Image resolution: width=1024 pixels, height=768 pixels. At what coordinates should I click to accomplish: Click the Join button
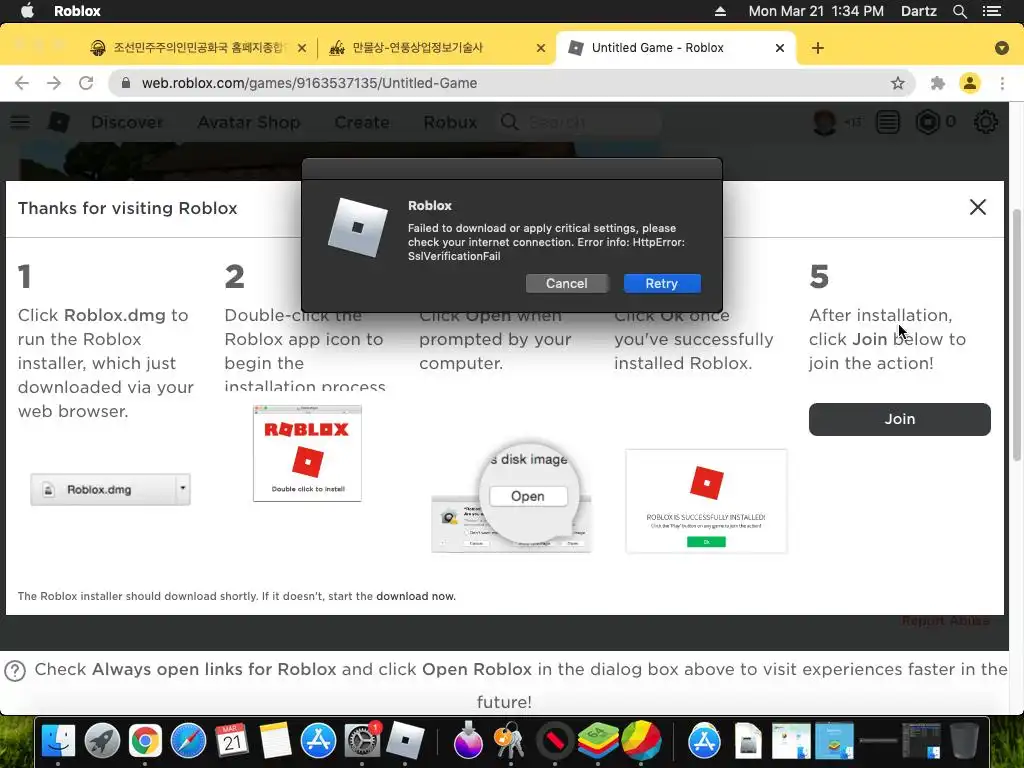click(899, 419)
